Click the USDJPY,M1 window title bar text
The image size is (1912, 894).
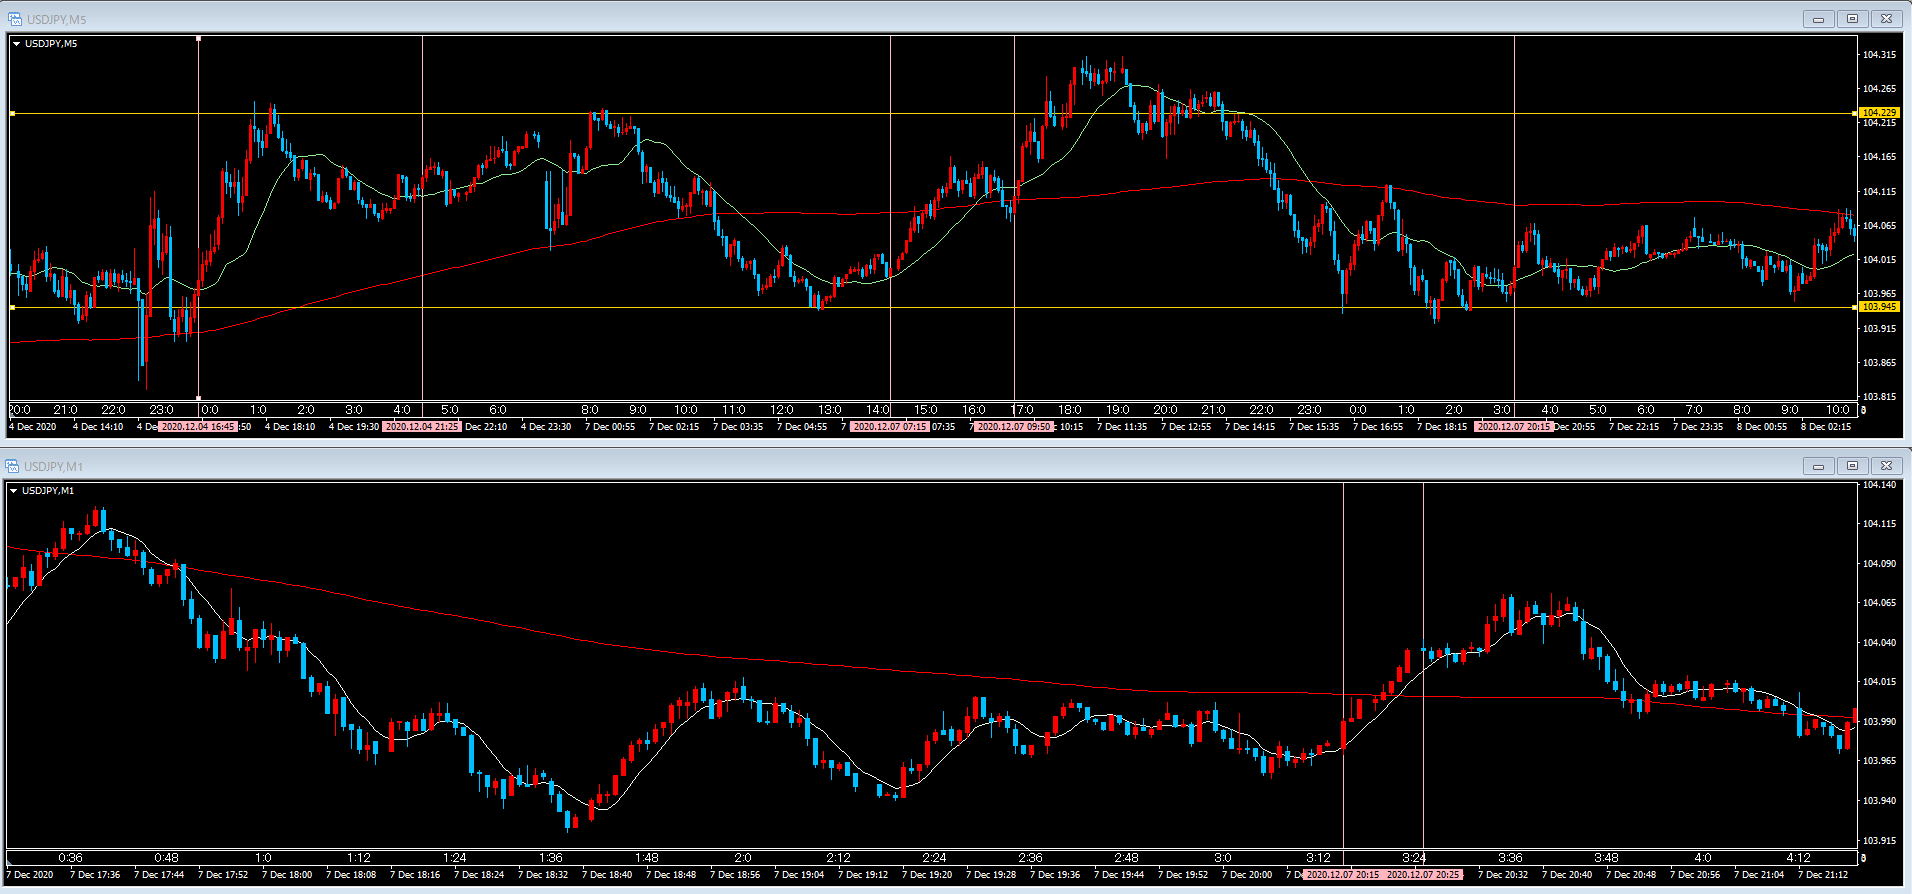tap(54, 467)
